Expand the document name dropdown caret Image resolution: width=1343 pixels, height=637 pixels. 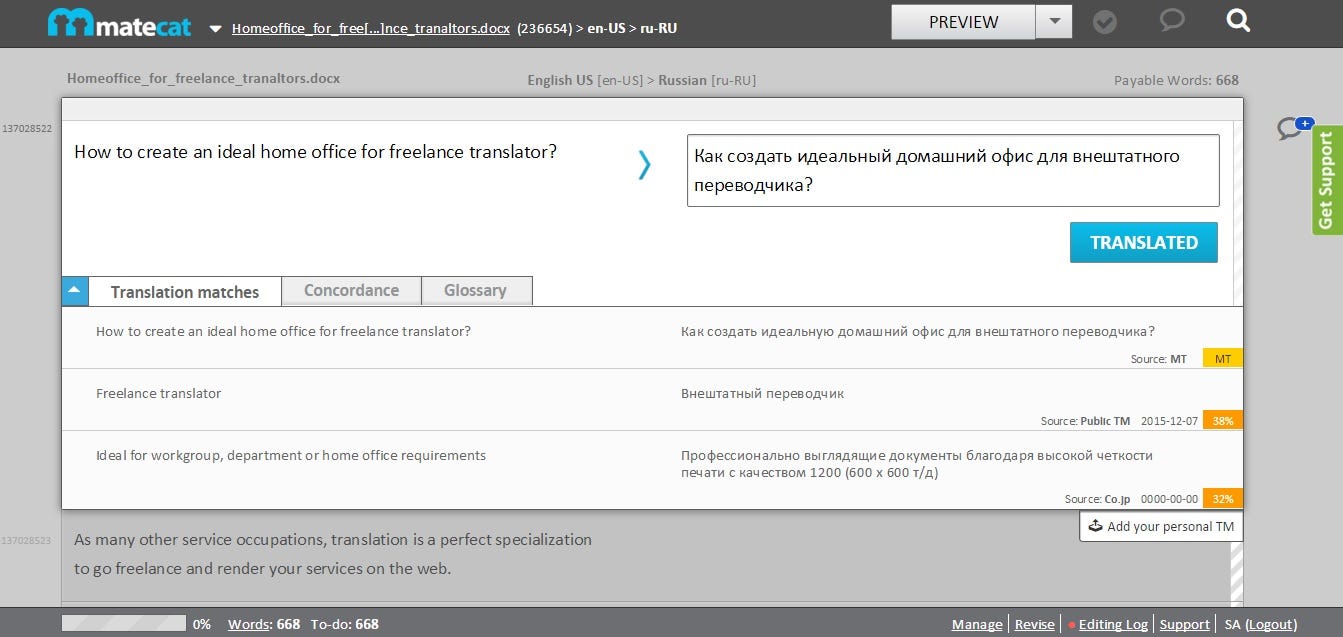click(214, 29)
